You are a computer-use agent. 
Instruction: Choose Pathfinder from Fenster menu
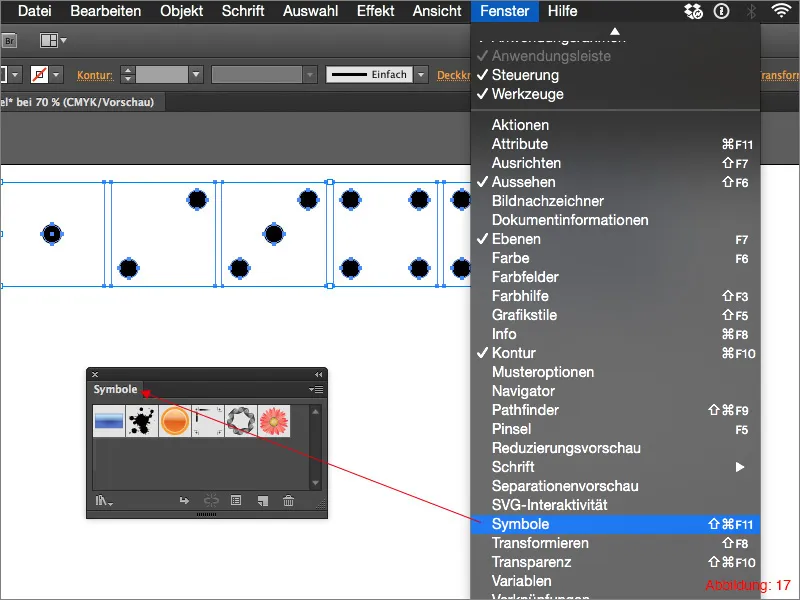point(615,410)
